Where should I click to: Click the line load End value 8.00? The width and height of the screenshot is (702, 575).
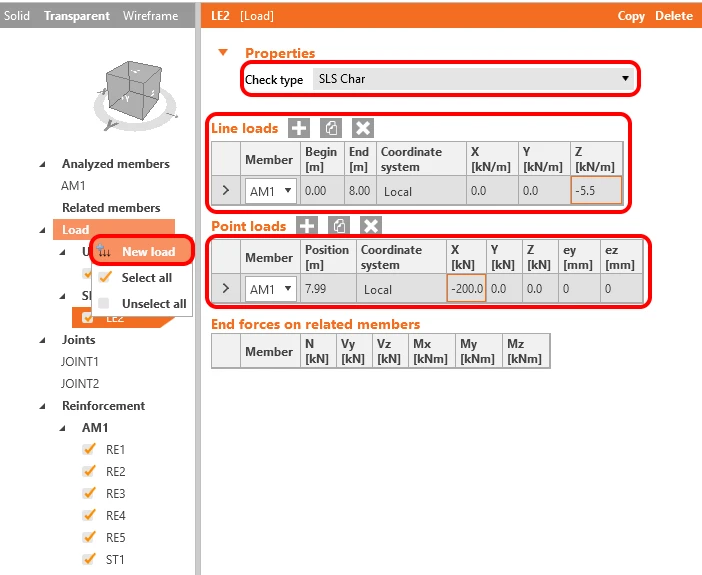click(x=360, y=191)
